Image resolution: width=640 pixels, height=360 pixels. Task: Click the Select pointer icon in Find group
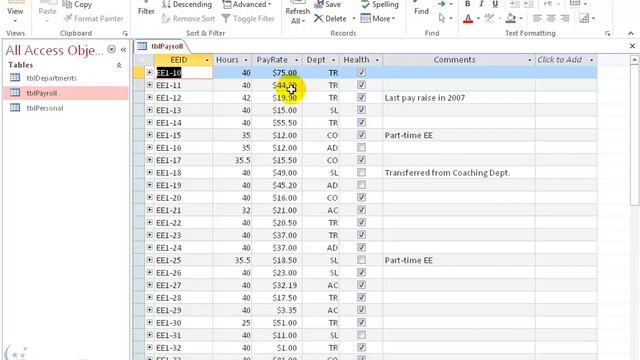coord(442,18)
